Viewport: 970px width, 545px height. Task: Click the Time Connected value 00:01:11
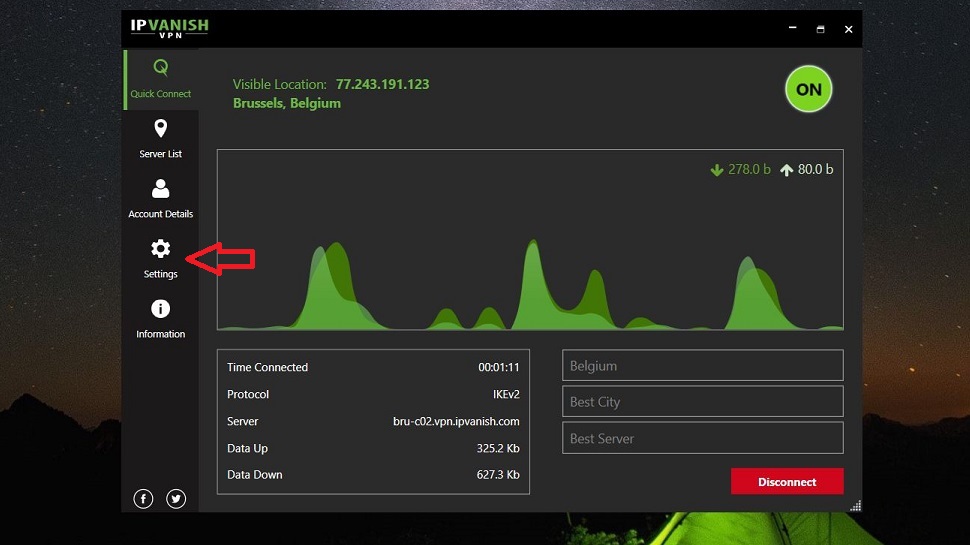point(498,367)
